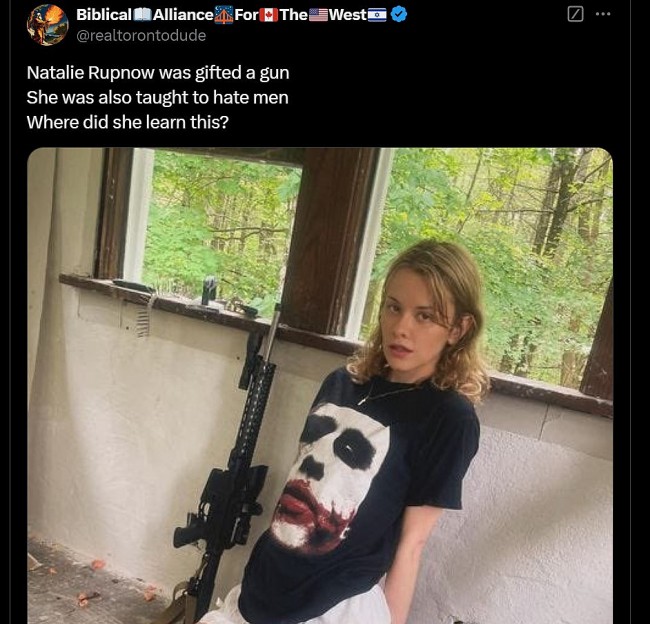Viewport: 650px width, 624px height.
Task: Click the "Where did she learn this?" line
Action: click(x=138, y=122)
